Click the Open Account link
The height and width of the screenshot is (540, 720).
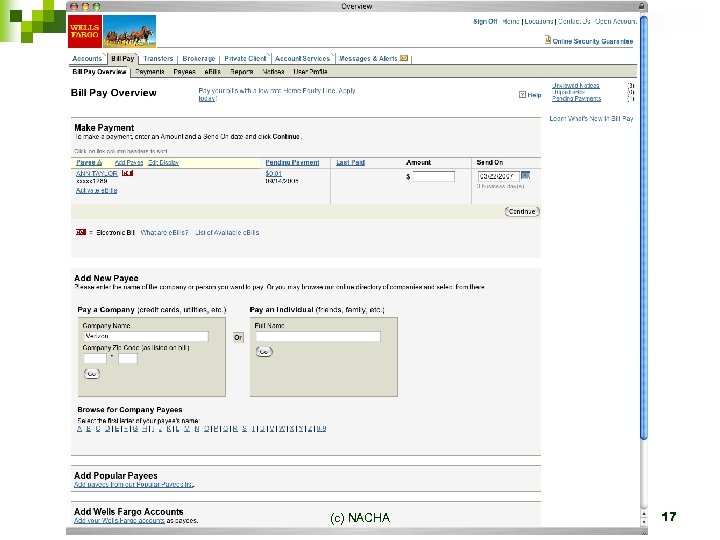[616, 21]
